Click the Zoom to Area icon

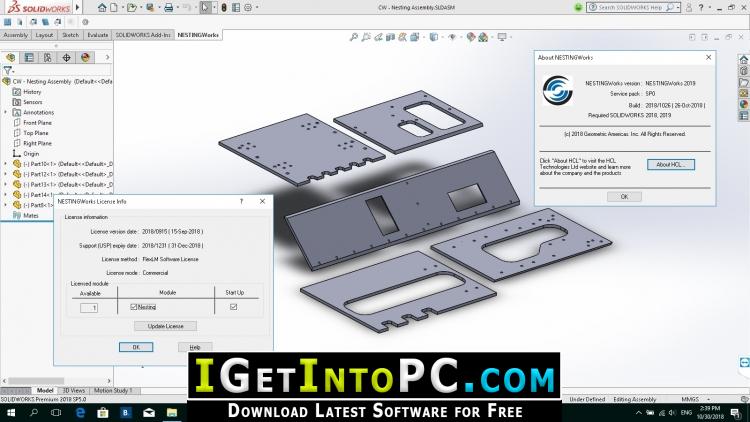point(366,37)
